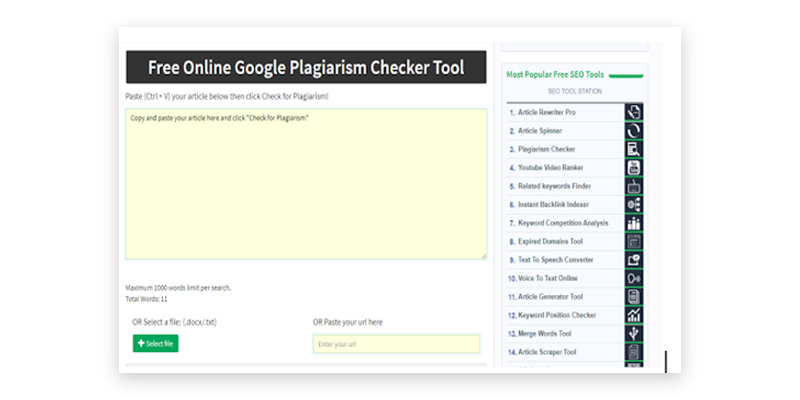The height and width of the screenshot is (400, 800).
Task: Open the Youtube Video Ranker link
Action: click(x=551, y=168)
